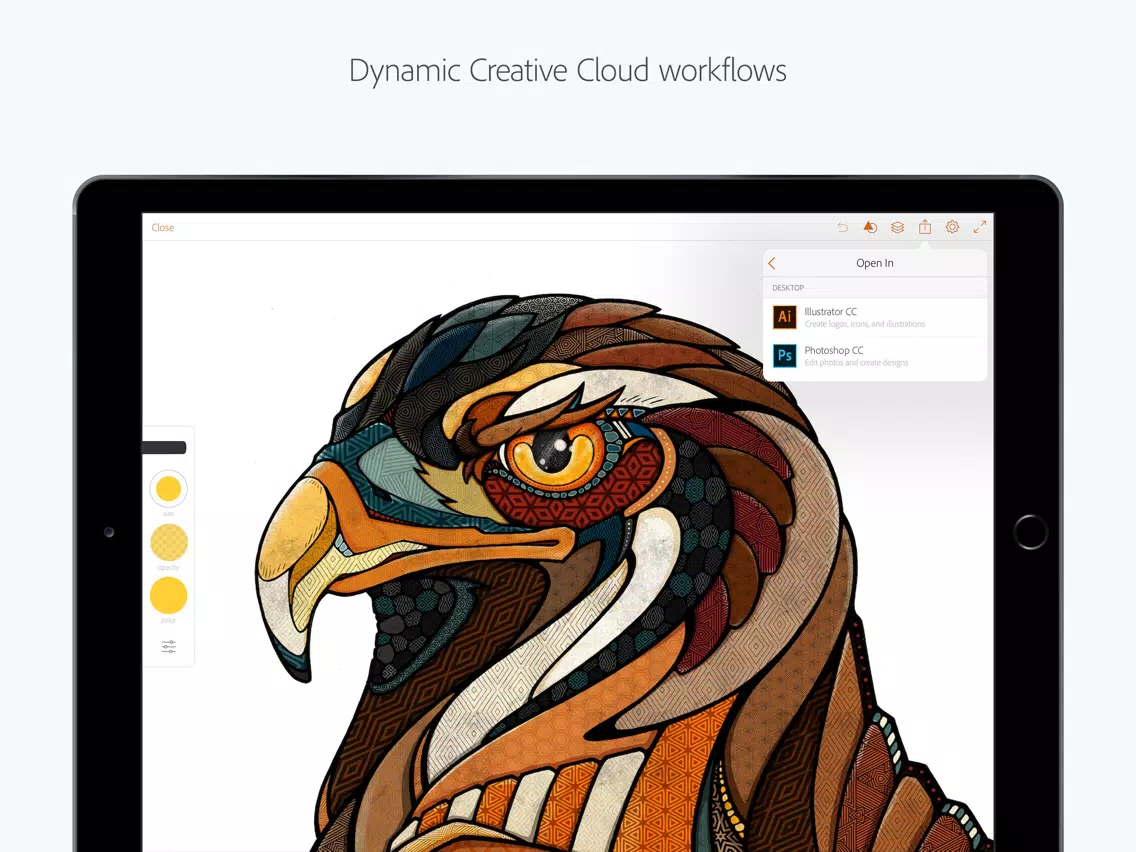Click the share export icon
Viewport: 1136px width, 852px height.
coord(925,227)
